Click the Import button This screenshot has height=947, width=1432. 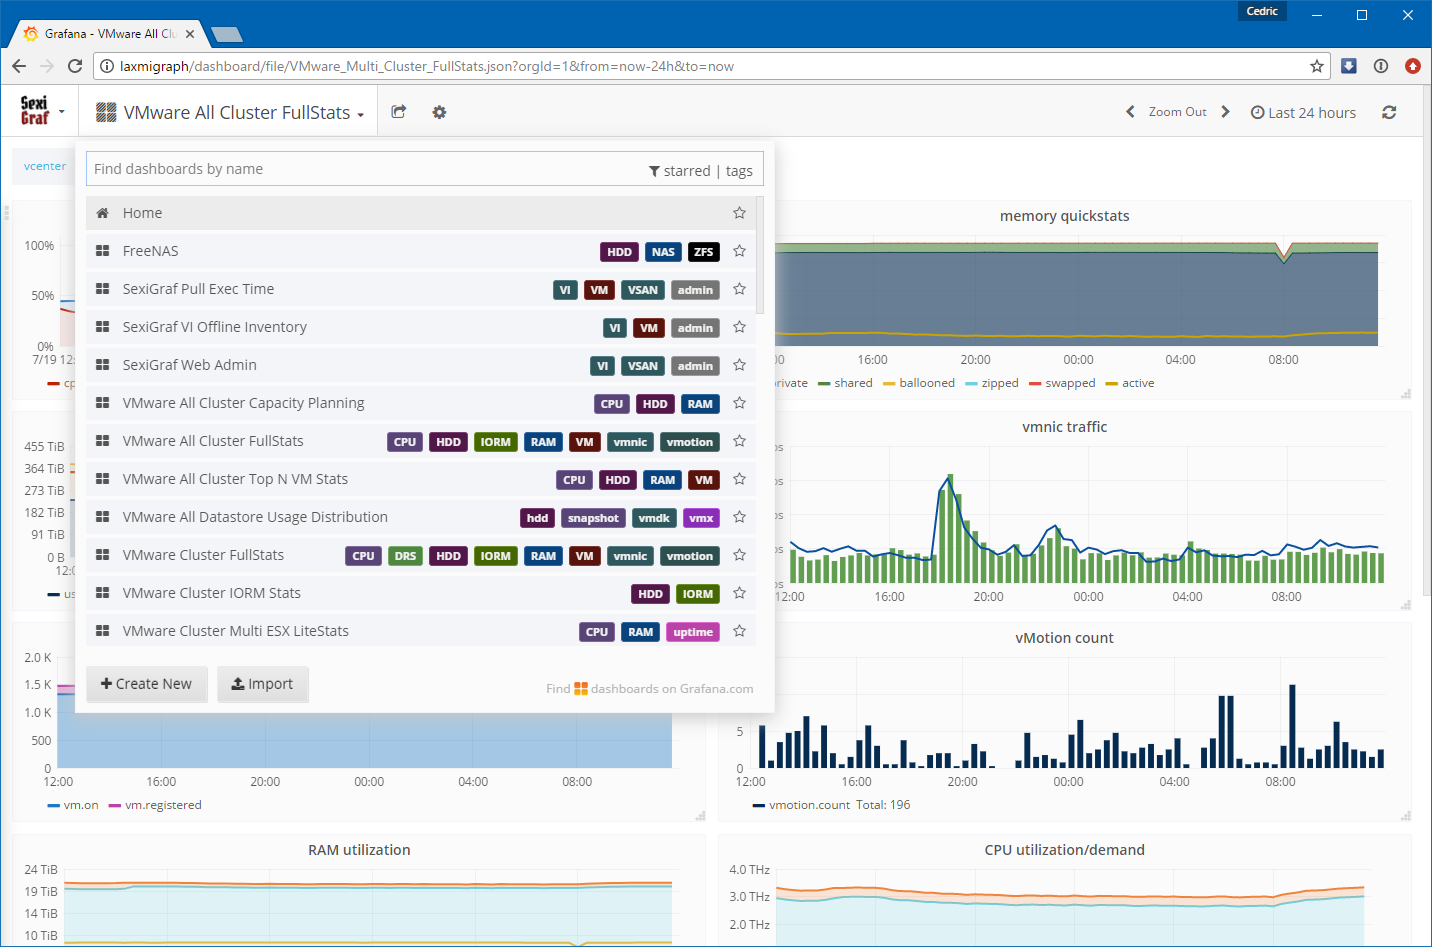(262, 684)
